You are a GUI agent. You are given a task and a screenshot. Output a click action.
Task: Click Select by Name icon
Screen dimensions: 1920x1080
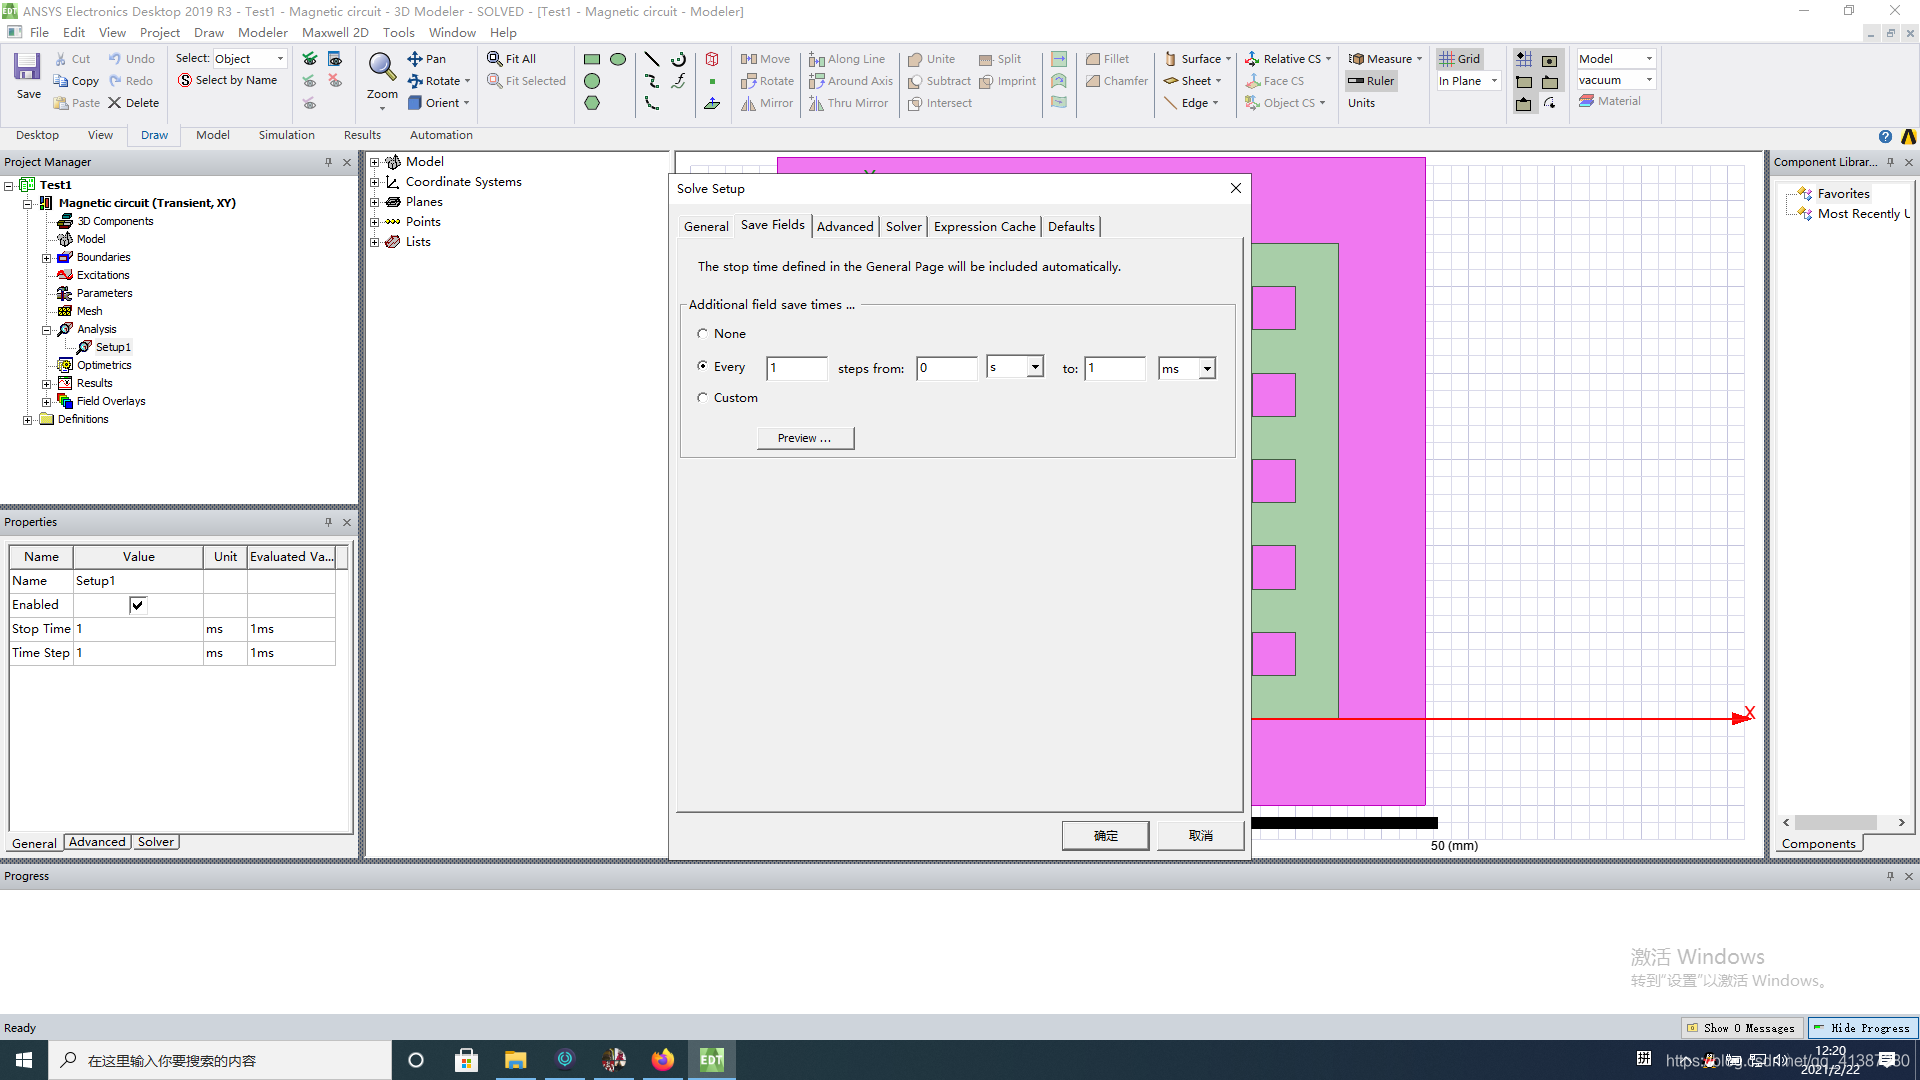227,80
